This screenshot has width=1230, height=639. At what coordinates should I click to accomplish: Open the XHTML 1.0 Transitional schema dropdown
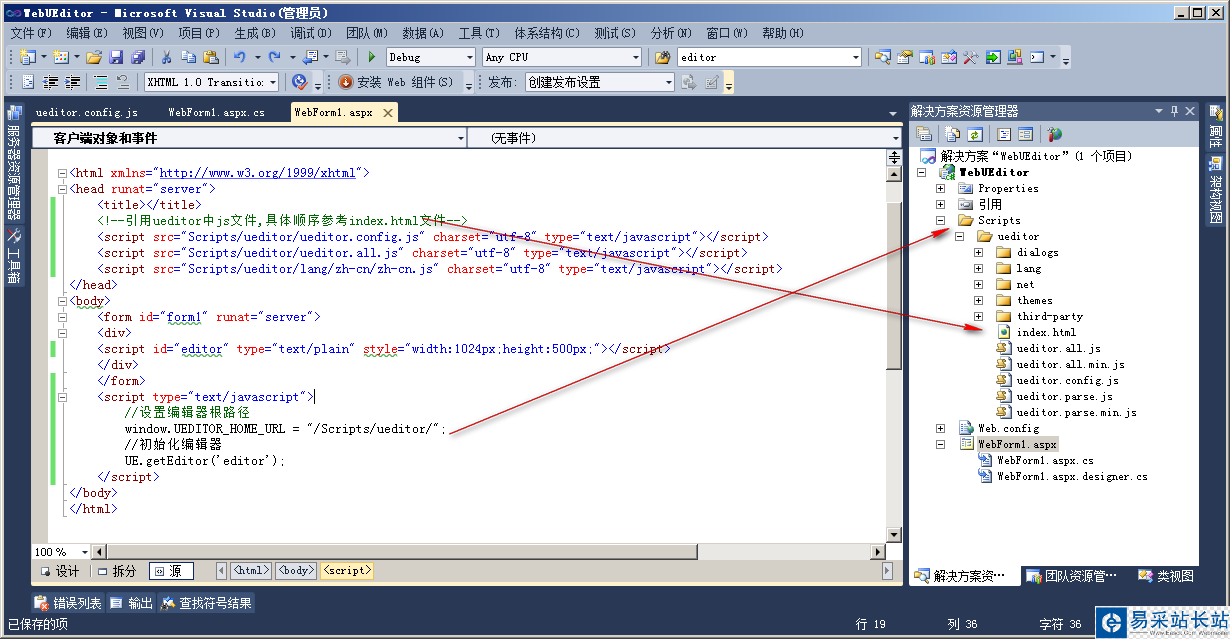[x=272, y=82]
